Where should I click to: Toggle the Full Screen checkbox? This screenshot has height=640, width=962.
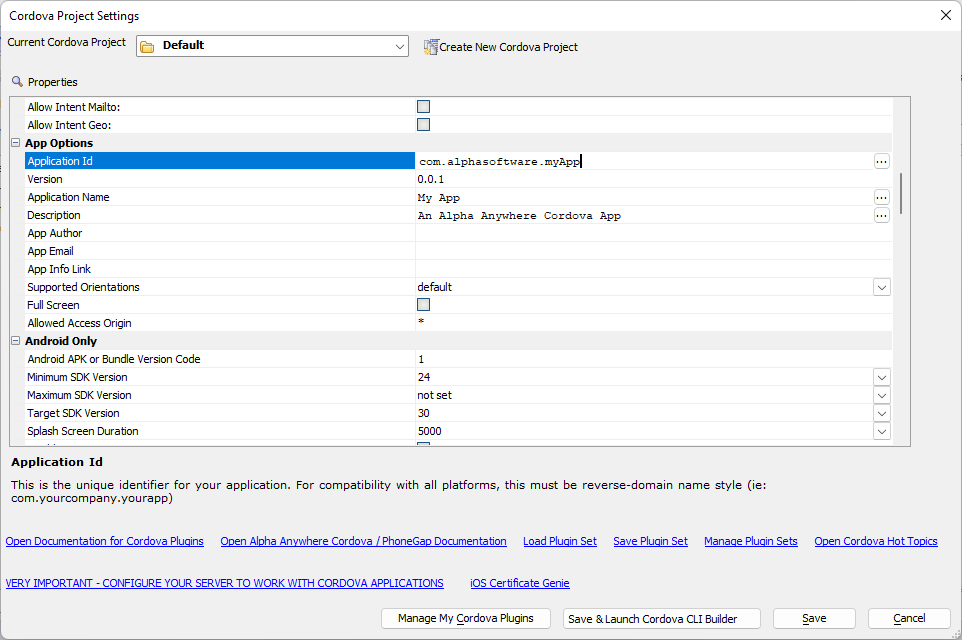[x=423, y=305]
